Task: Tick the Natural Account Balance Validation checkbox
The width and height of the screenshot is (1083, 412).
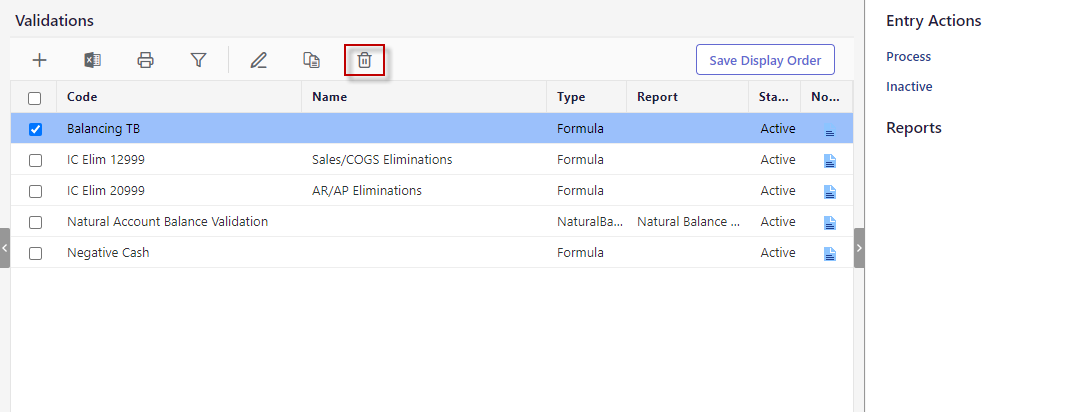Action: (x=35, y=222)
